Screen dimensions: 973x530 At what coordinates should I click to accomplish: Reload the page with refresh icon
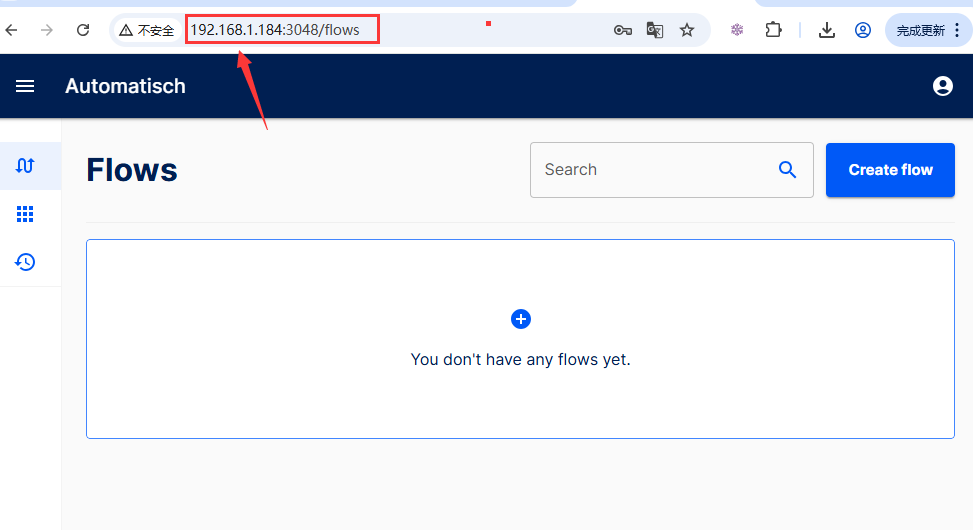click(x=83, y=30)
